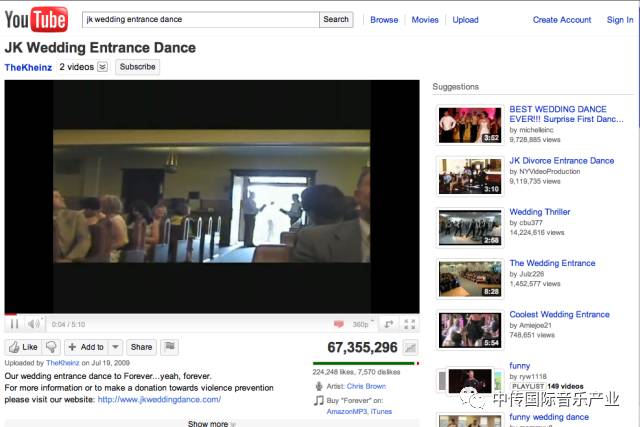
Task: Expand TheKheinz 2 videos dropdown
Action: pyautogui.click(x=102, y=67)
